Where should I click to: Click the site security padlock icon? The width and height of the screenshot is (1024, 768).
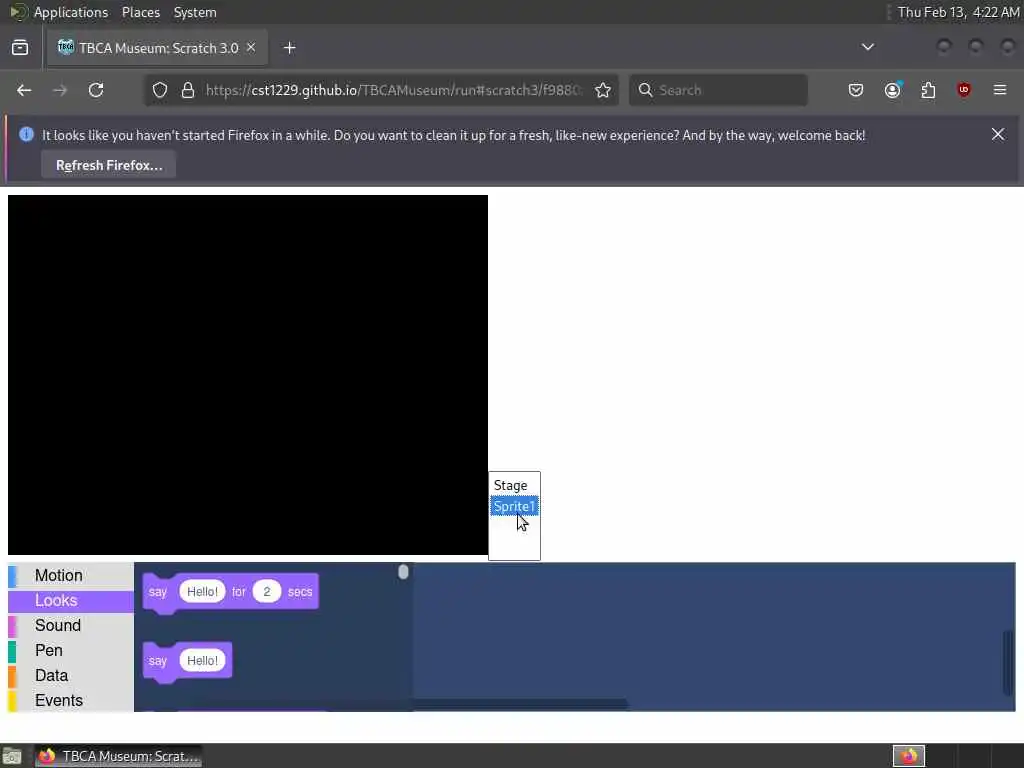(x=188, y=90)
